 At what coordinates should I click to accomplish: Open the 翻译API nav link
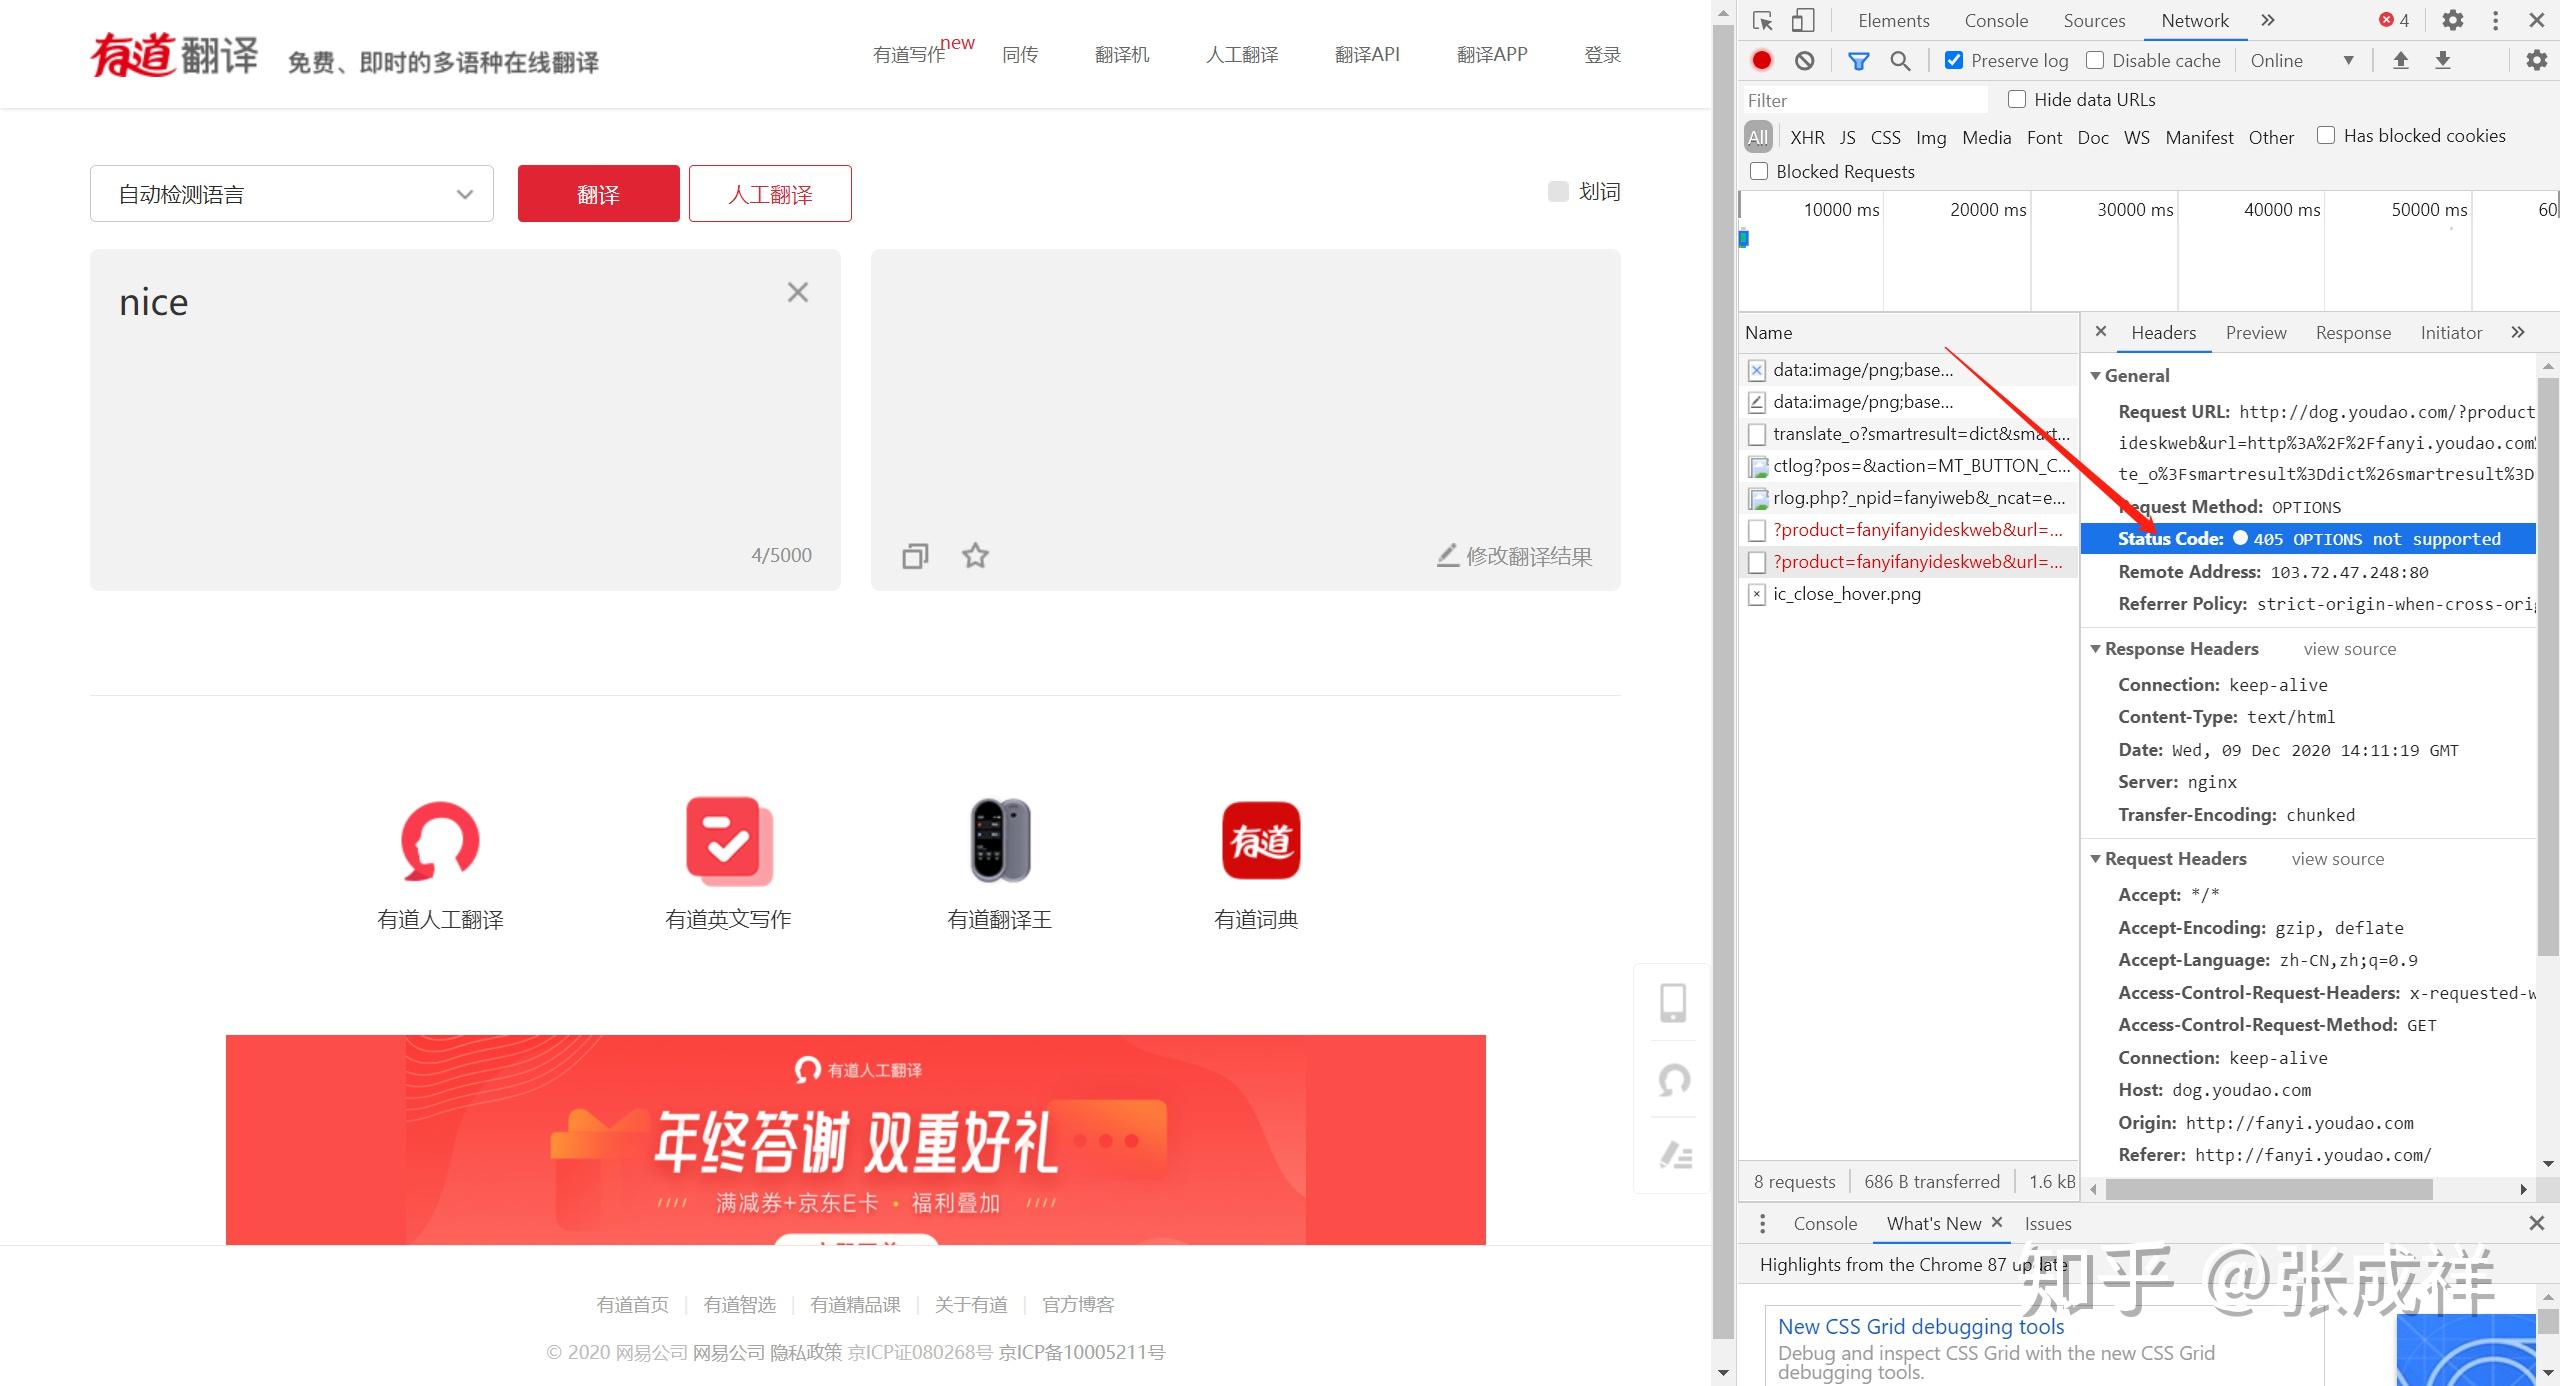click(1367, 55)
